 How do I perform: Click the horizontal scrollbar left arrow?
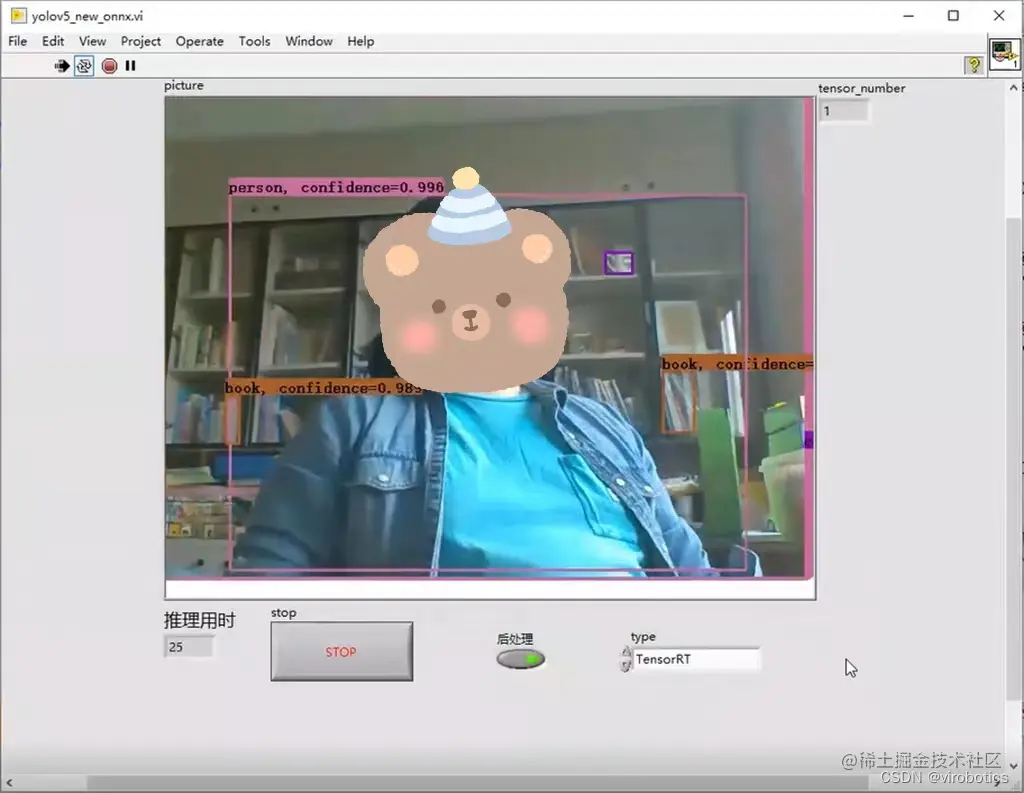pyautogui.click(x=9, y=784)
